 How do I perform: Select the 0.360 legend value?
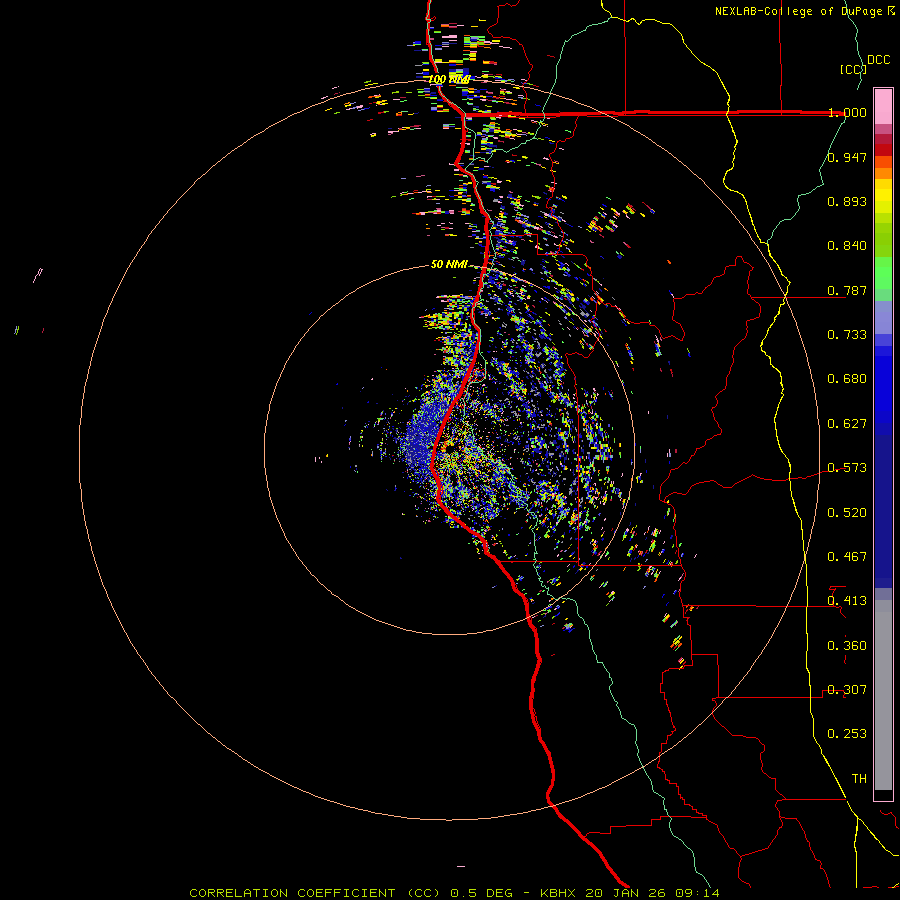pos(847,646)
